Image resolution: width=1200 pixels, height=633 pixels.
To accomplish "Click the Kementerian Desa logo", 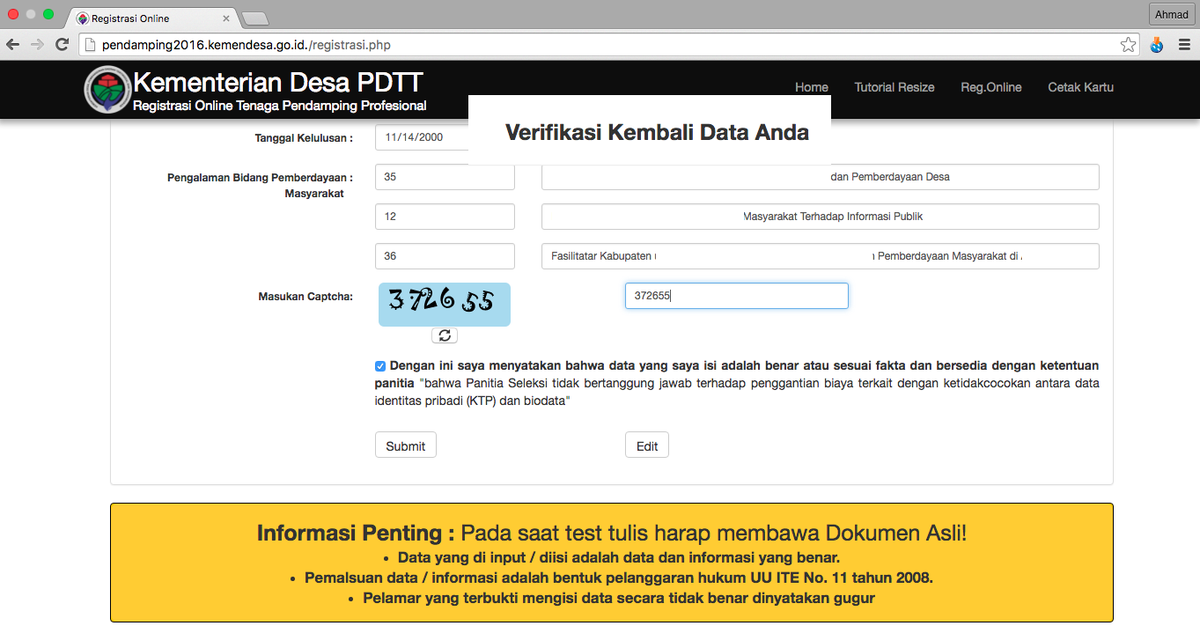I will (107, 89).
